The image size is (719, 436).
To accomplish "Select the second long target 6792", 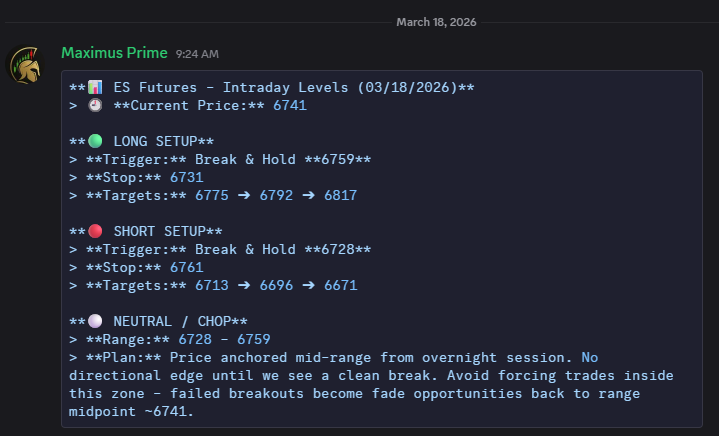I will 276,195.
